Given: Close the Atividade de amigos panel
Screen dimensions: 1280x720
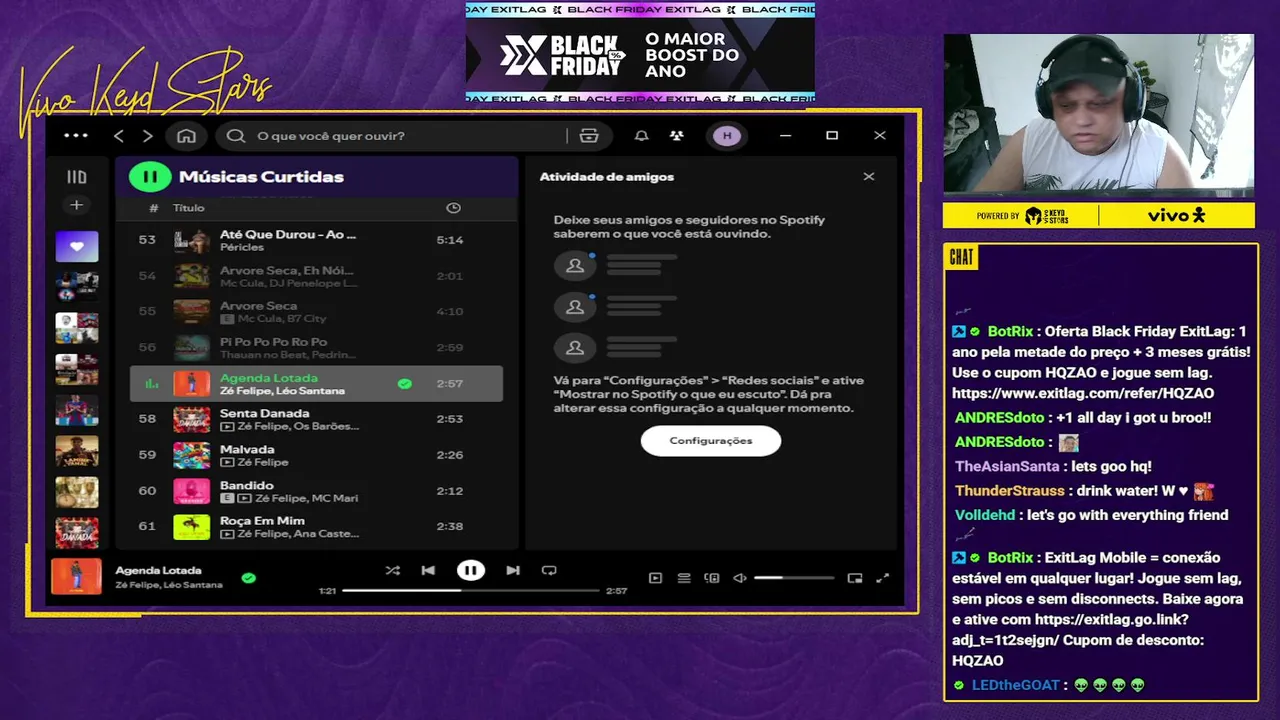Looking at the screenshot, I should [x=869, y=177].
